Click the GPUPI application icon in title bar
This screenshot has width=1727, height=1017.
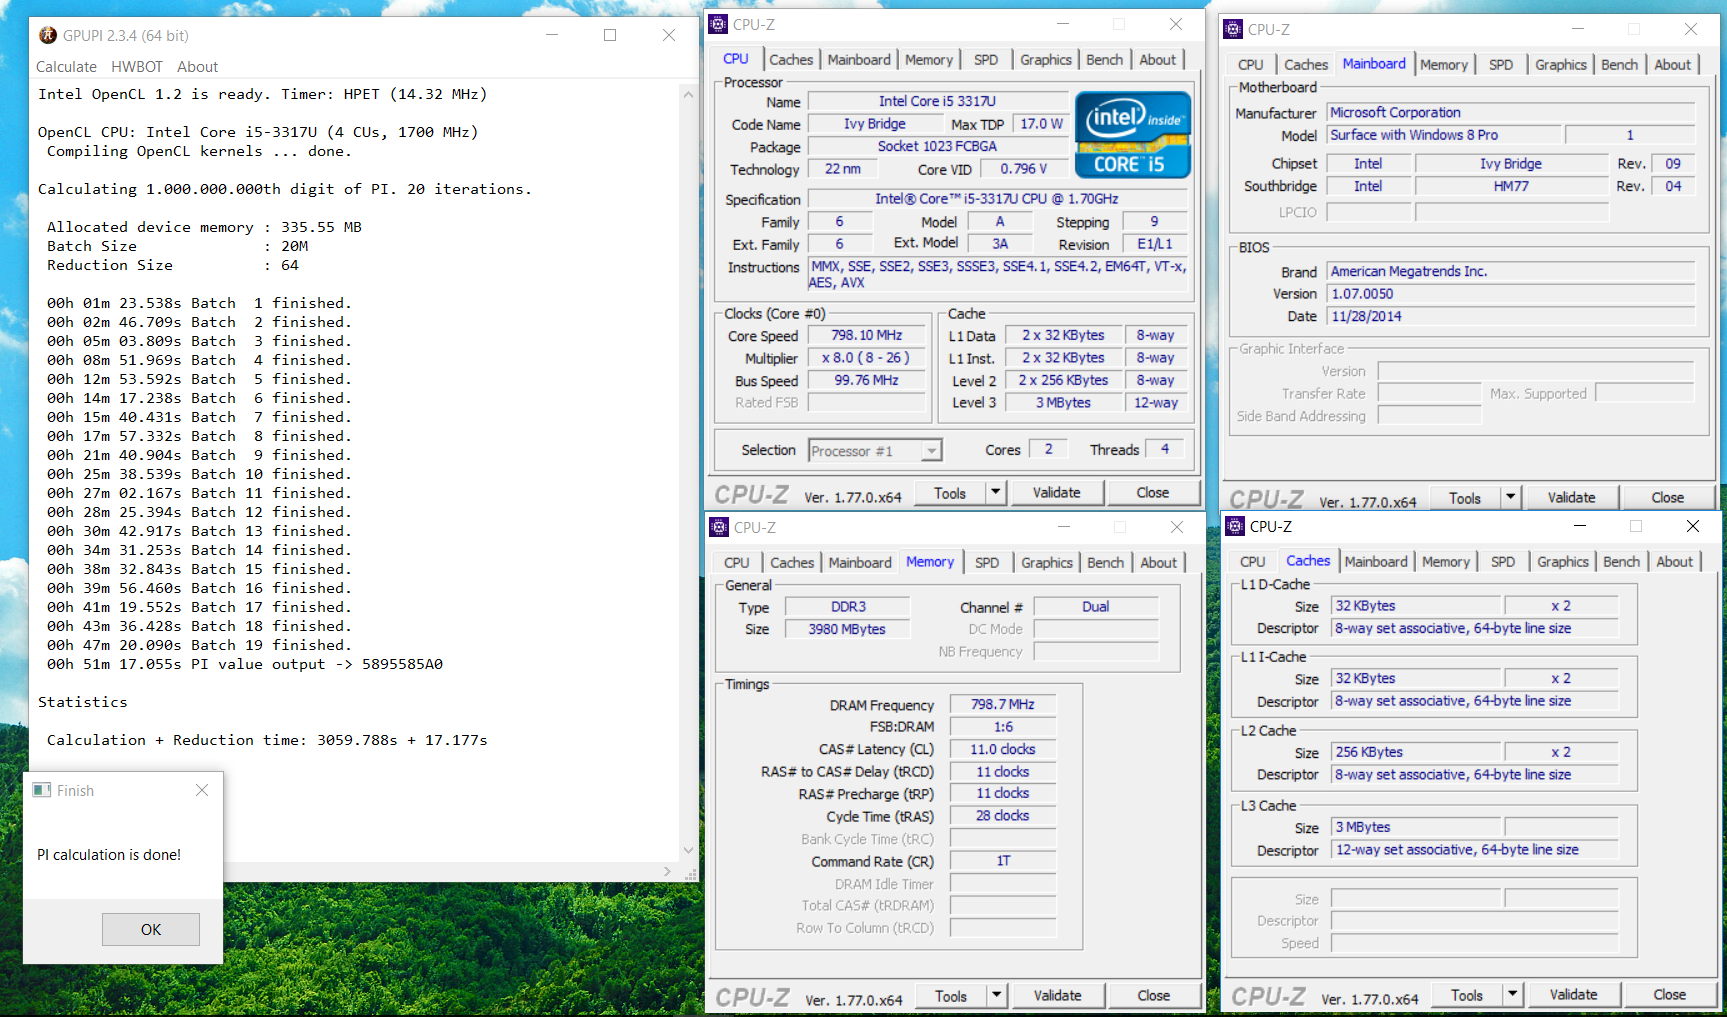pyautogui.click(x=48, y=35)
